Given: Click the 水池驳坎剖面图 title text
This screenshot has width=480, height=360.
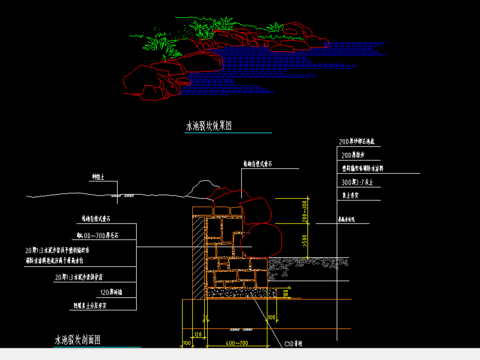Looking at the screenshot, I should (77, 340).
